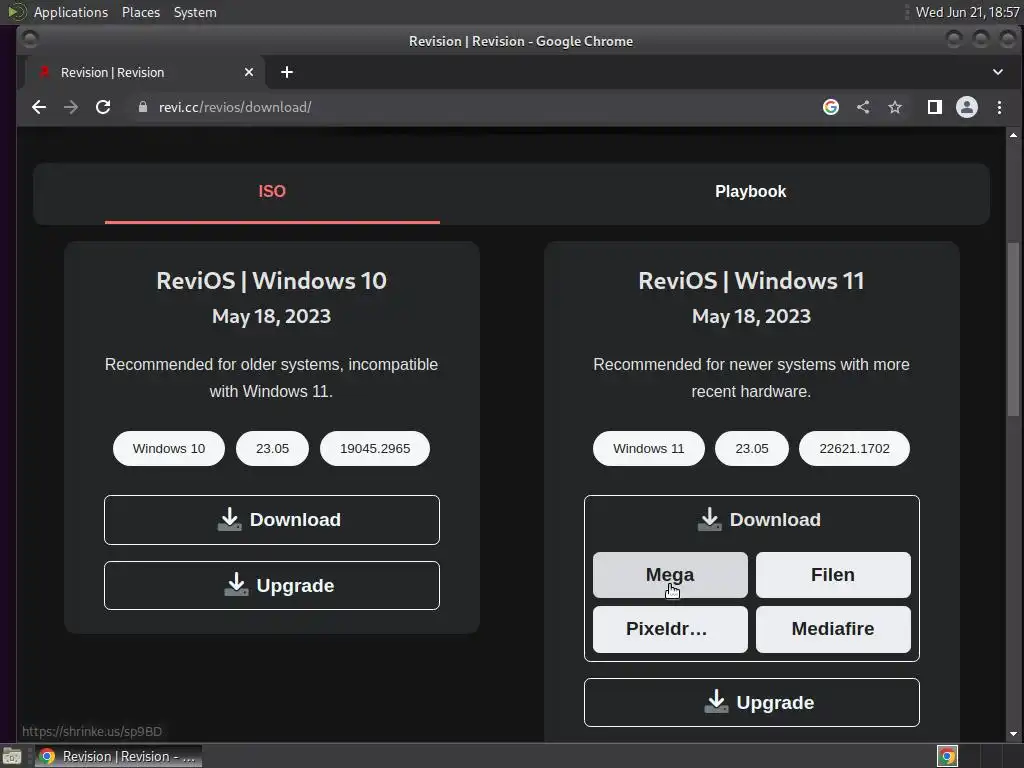Open the System menu
The image size is (1024, 768).
195,12
